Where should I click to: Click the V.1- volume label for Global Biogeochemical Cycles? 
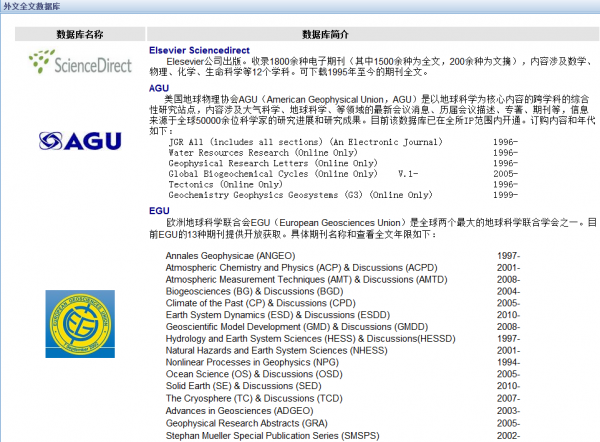(x=408, y=174)
